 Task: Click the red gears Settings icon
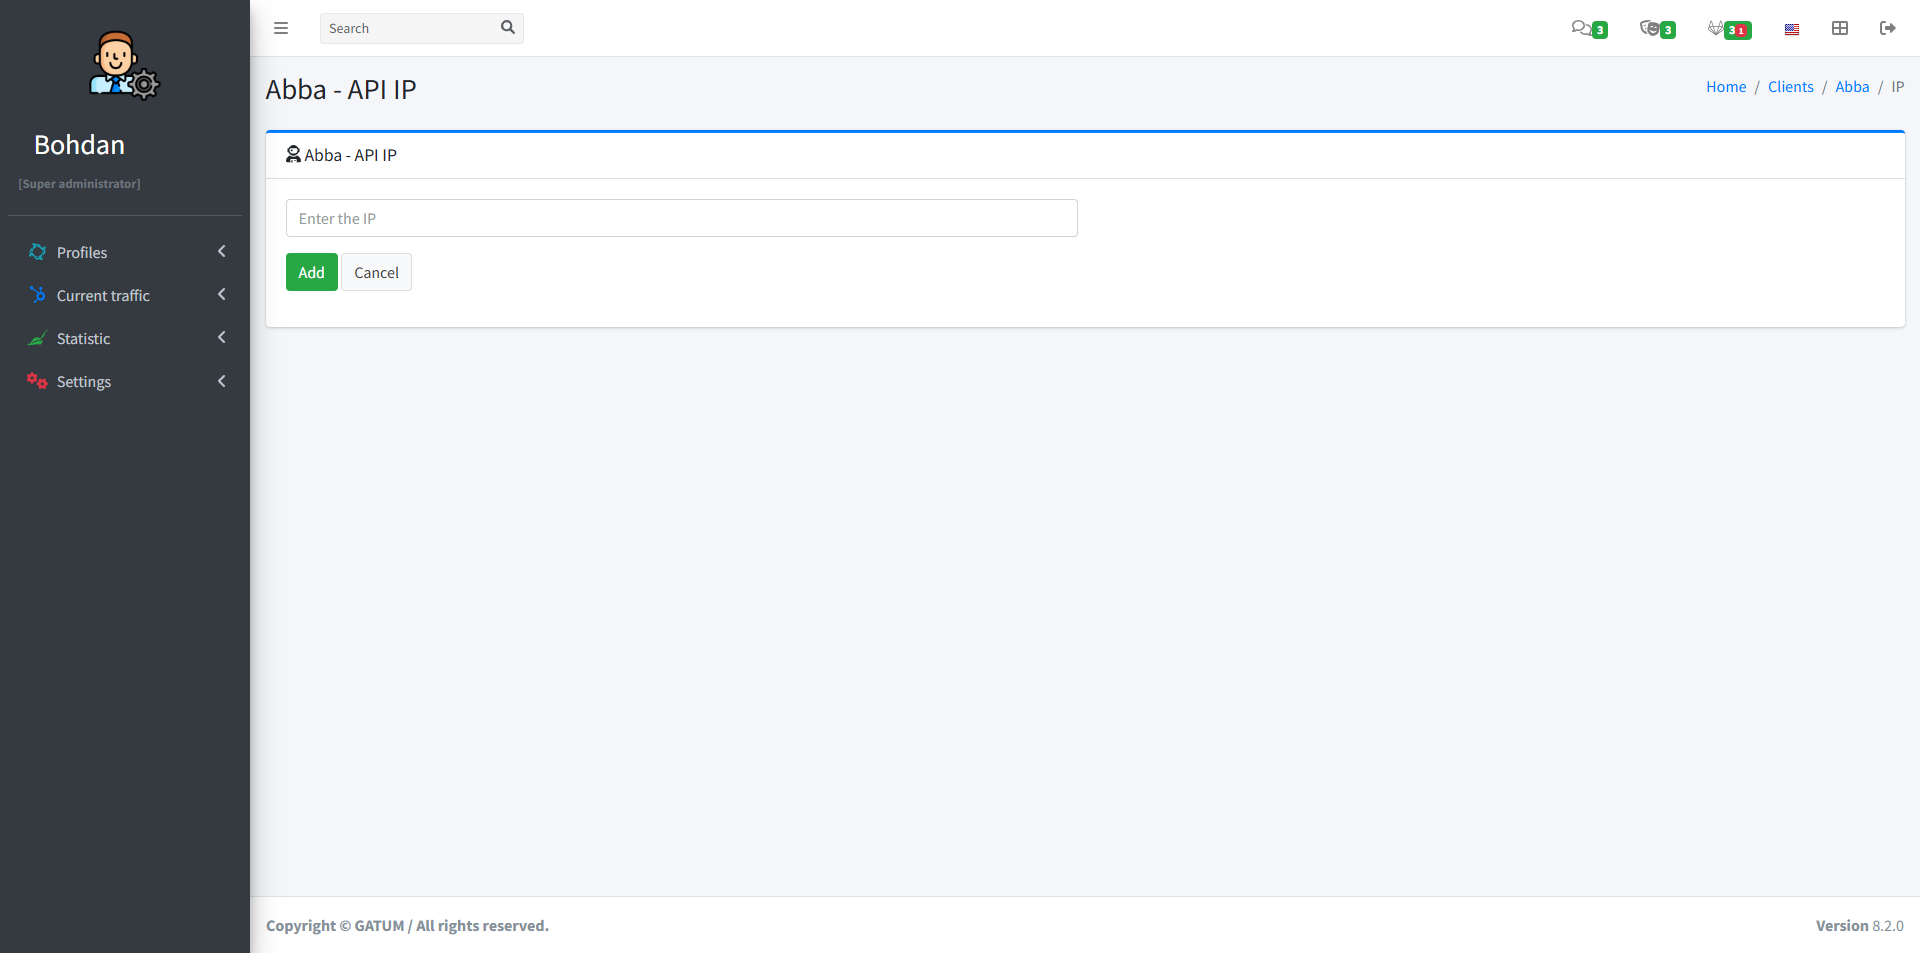37,381
